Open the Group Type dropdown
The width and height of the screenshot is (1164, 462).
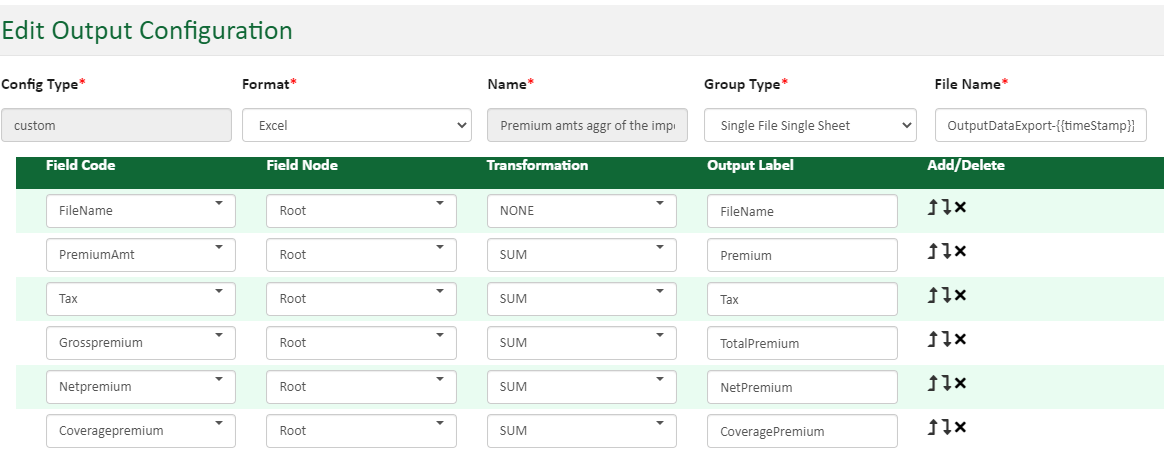click(x=809, y=126)
